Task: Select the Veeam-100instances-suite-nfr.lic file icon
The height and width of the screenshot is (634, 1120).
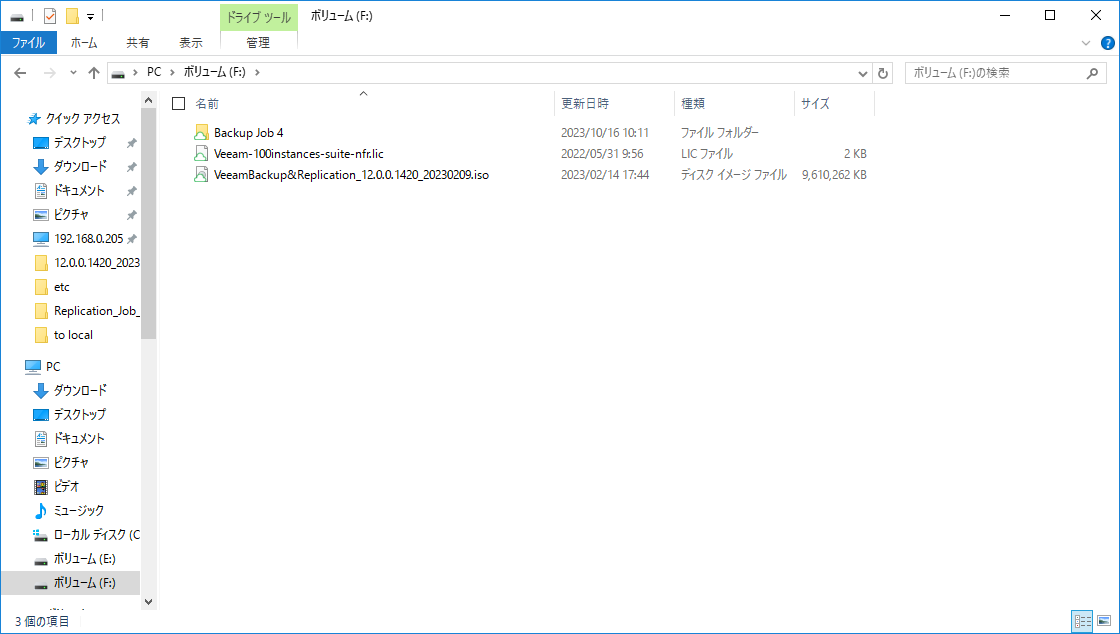Action: tap(201, 154)
